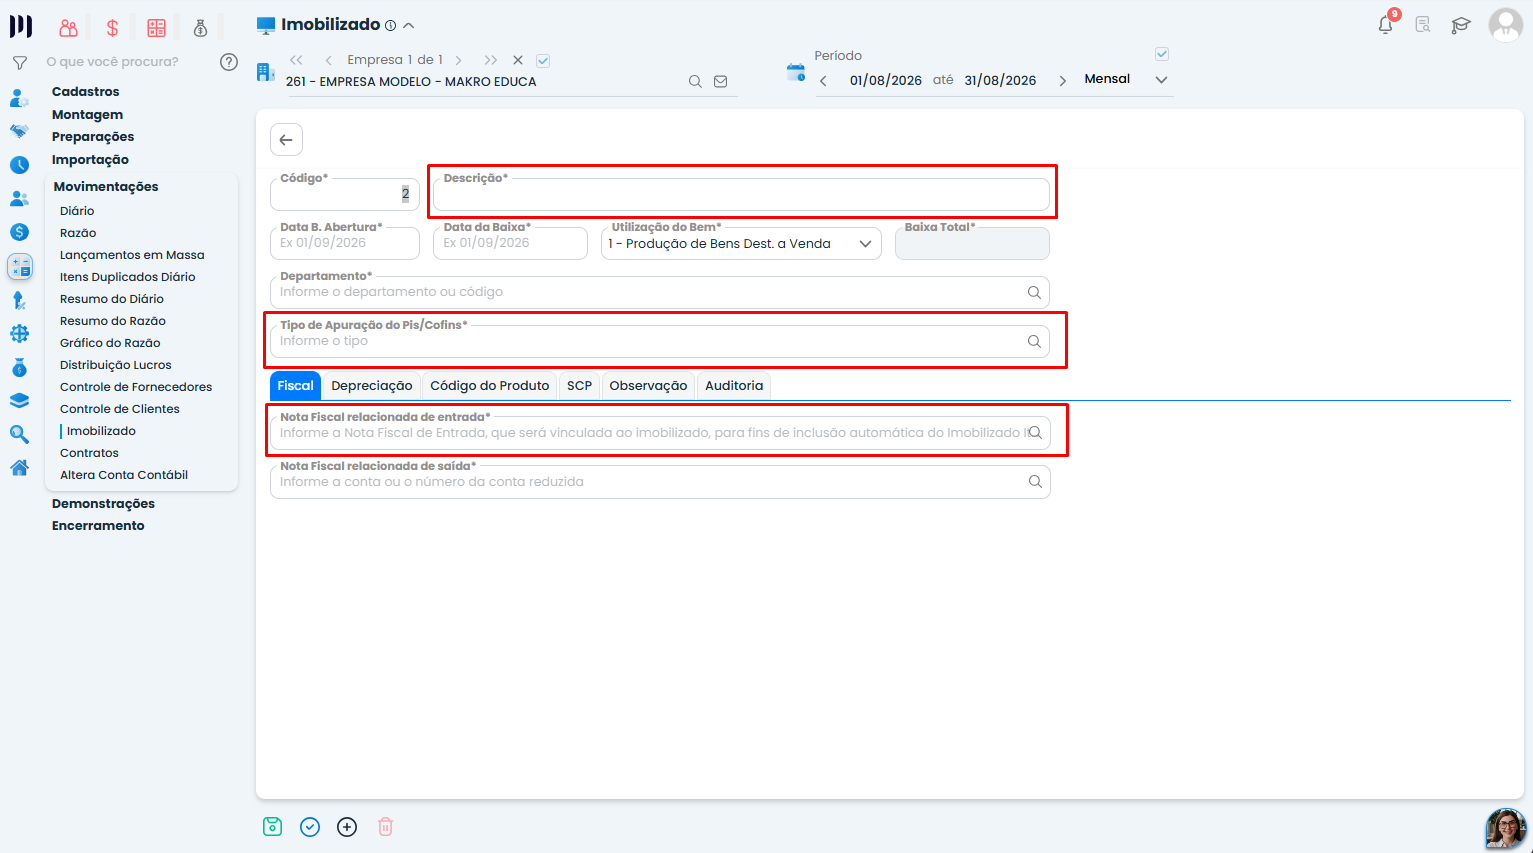Expand the Cadastros menu section

point(86,92)
